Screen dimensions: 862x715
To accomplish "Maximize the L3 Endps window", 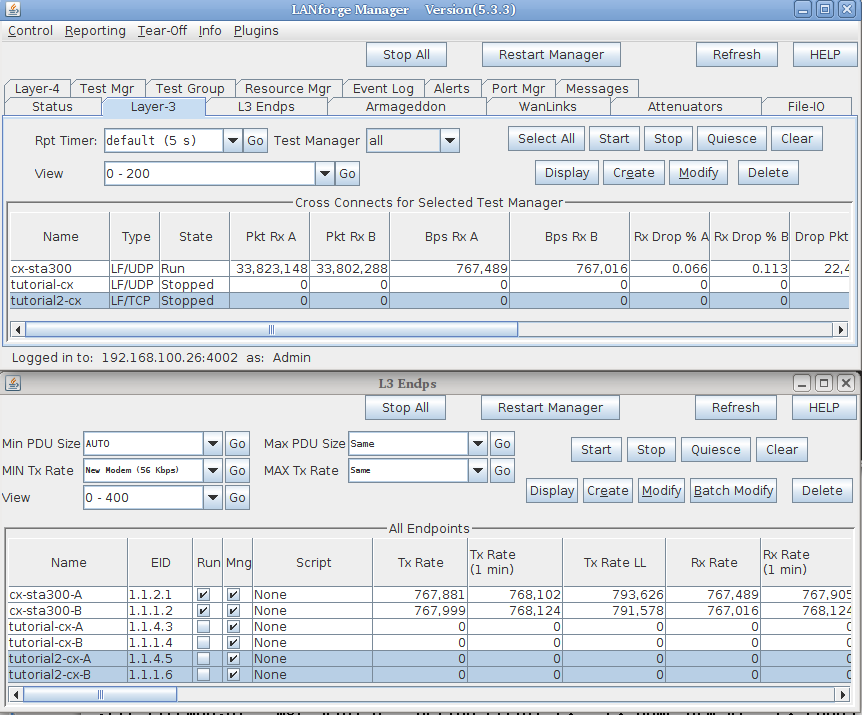I will click(x=824, y=383).
